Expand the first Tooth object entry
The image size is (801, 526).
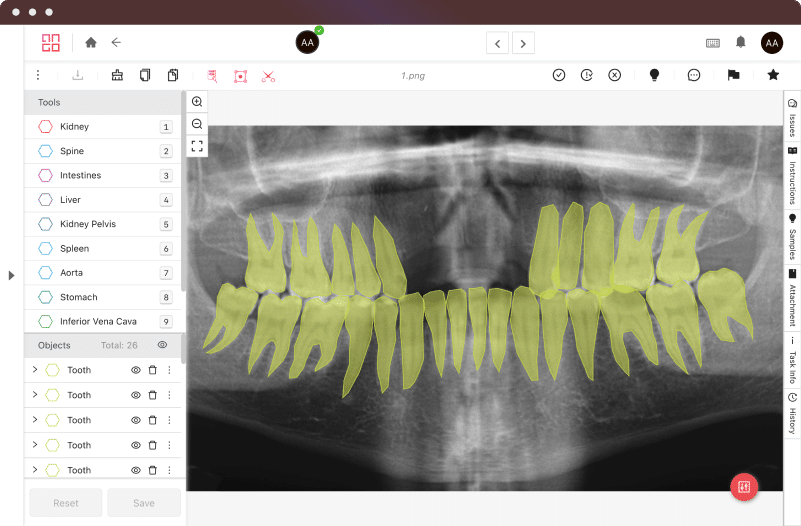click(35, 370)
